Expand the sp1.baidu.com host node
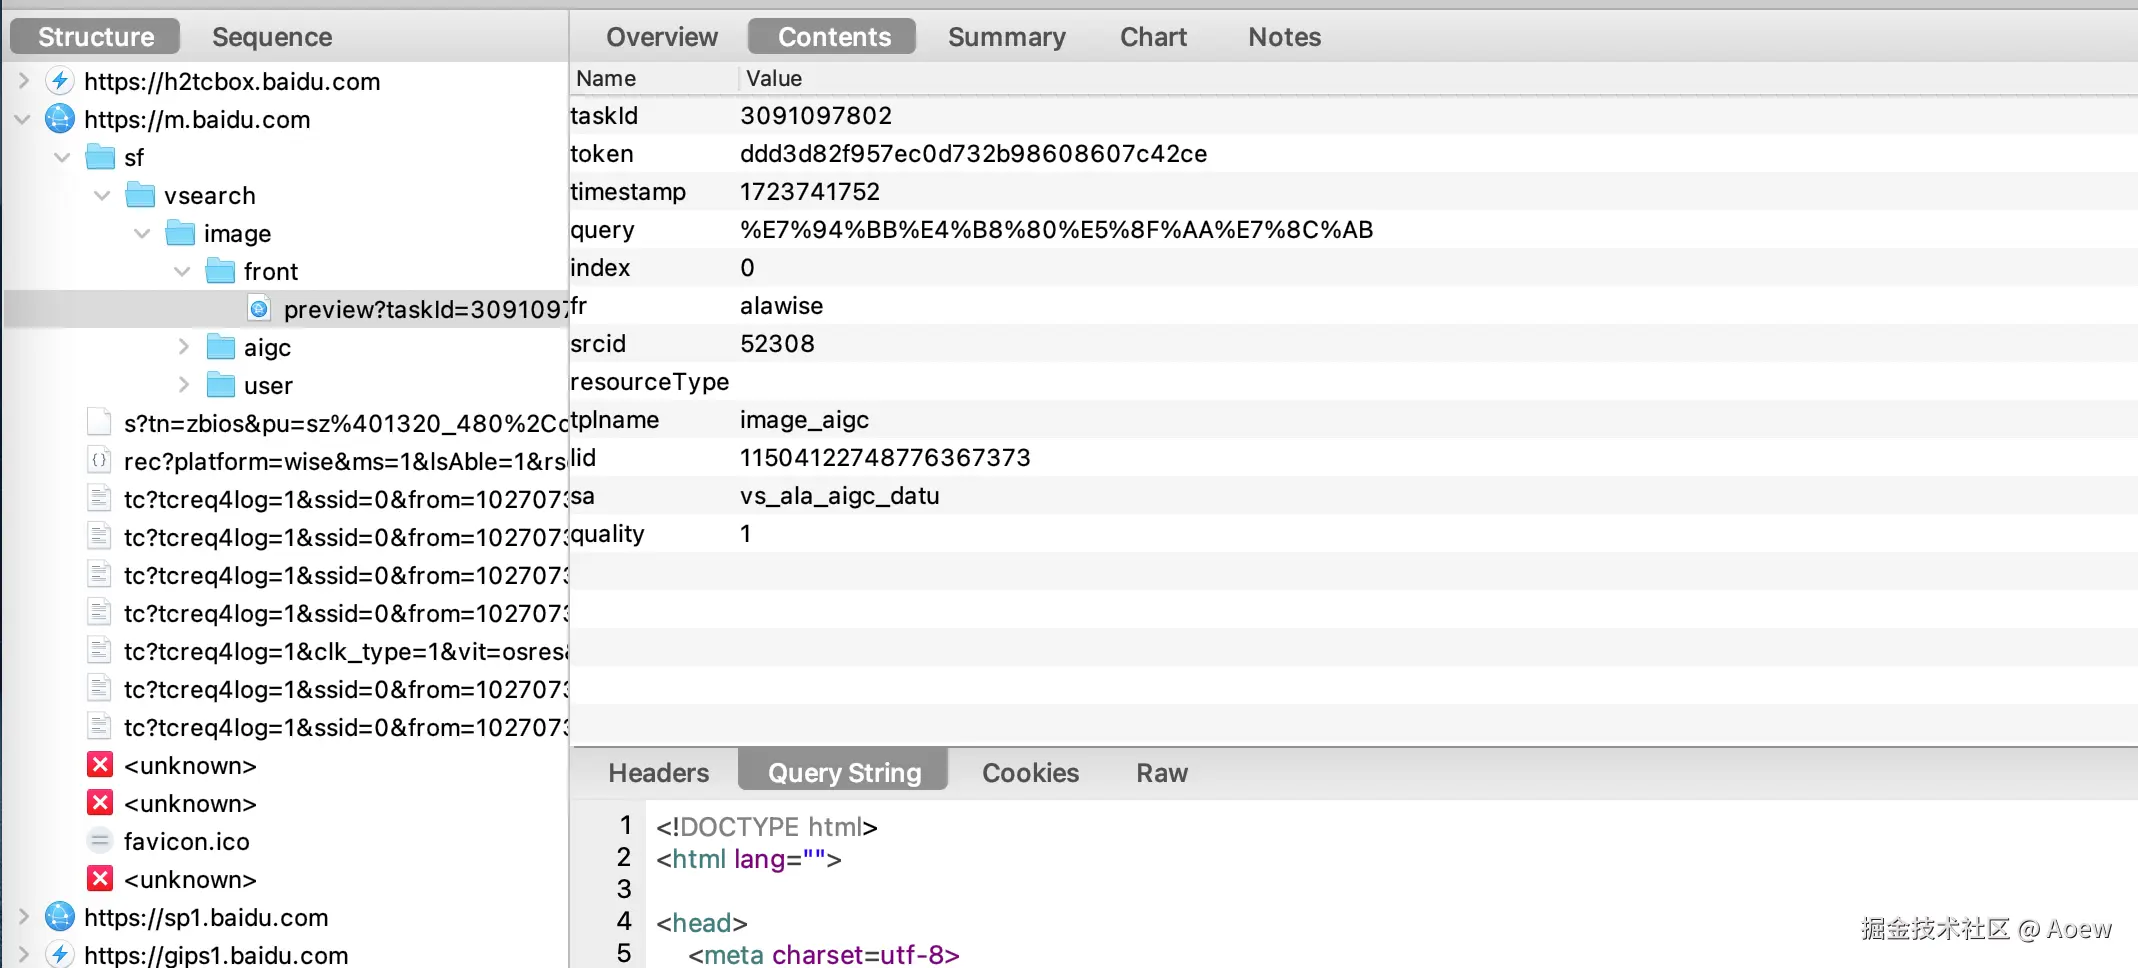The width and height of the screenshot is (2138, 968). coord(24,917)
